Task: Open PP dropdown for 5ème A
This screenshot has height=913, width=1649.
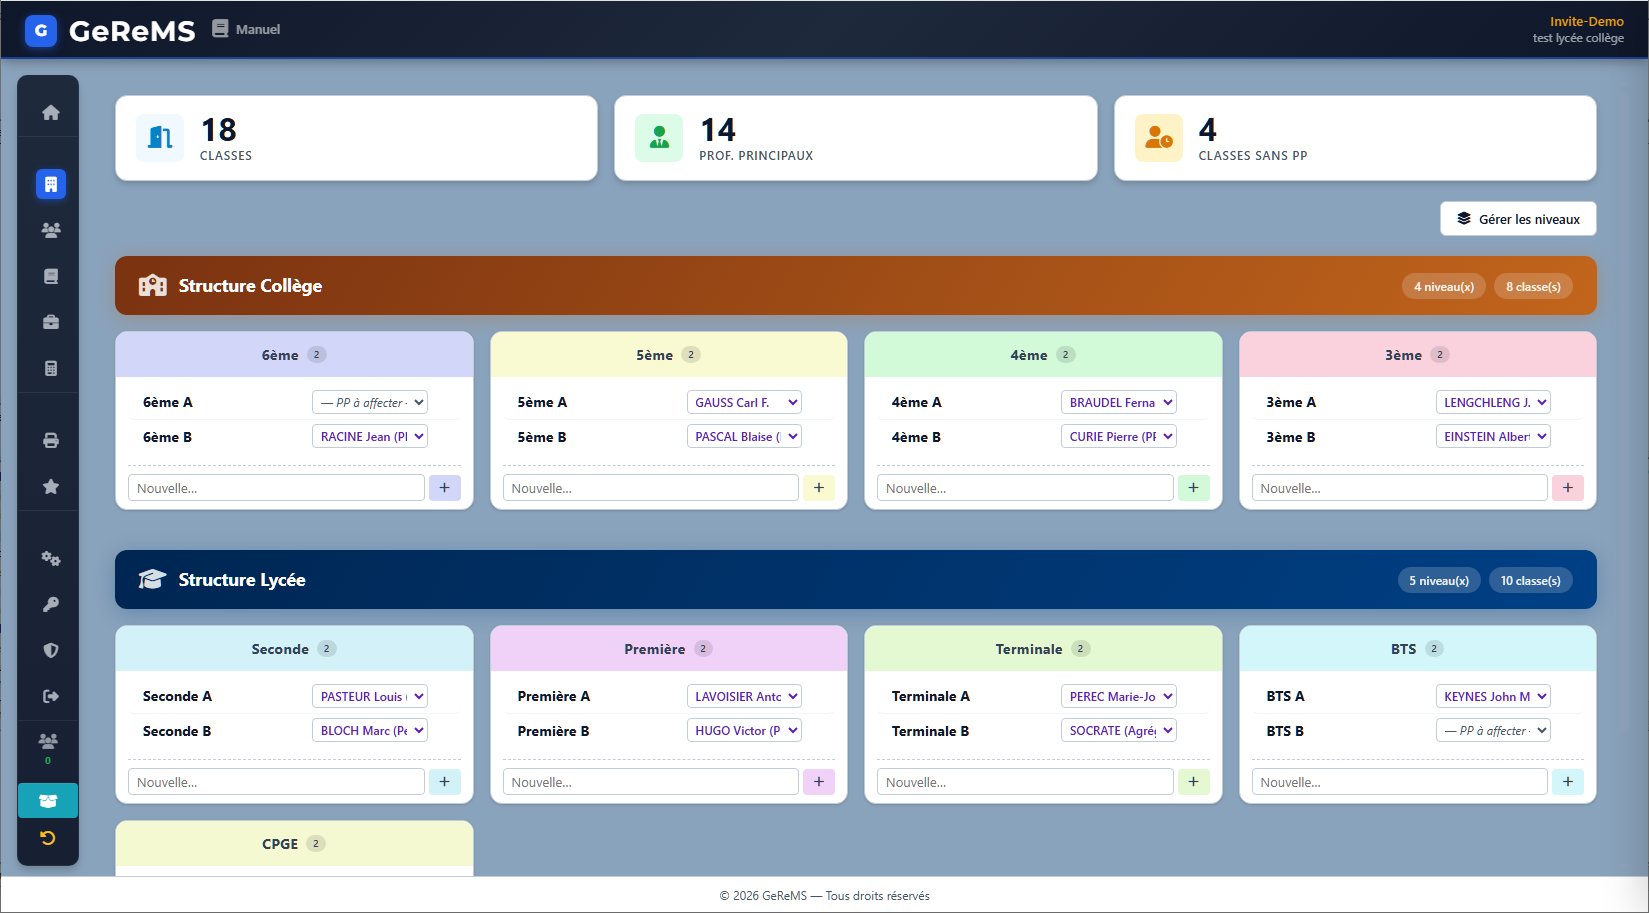Action: pyautogui.click(x=744, y=402)
